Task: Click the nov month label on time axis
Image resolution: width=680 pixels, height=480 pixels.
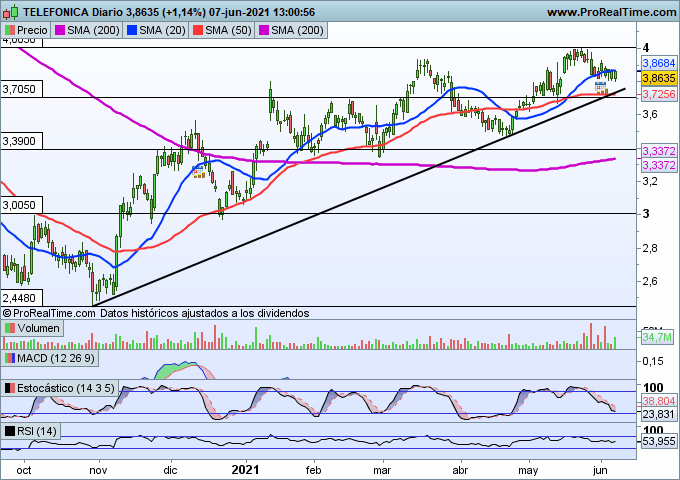Action: coord(98,470)
